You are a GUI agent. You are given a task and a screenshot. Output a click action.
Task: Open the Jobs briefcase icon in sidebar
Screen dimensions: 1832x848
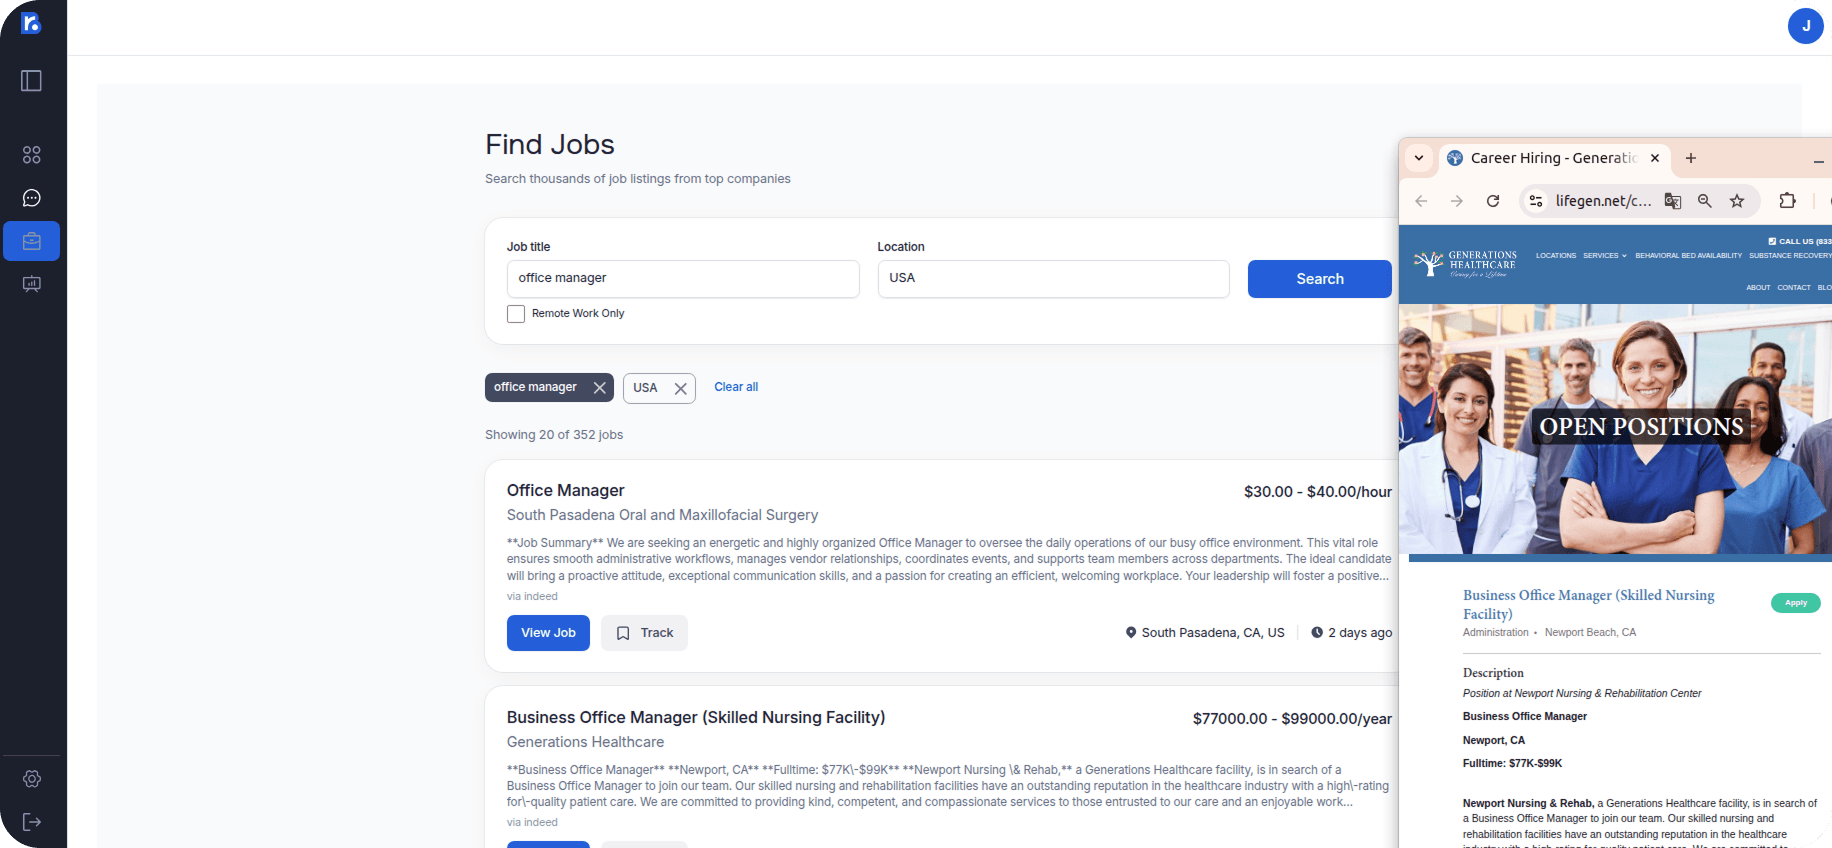[31, 240]
